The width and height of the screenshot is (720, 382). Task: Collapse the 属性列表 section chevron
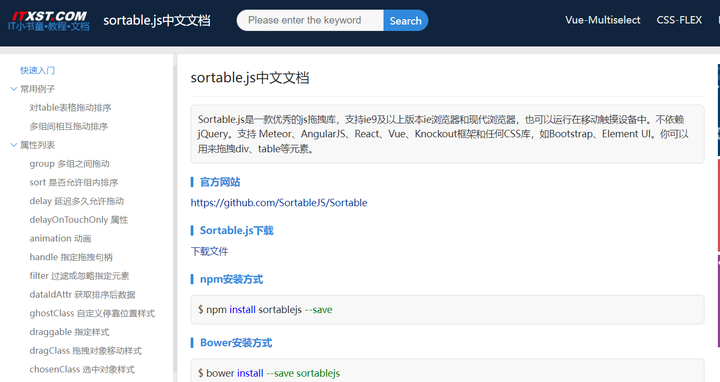[14, 145]
